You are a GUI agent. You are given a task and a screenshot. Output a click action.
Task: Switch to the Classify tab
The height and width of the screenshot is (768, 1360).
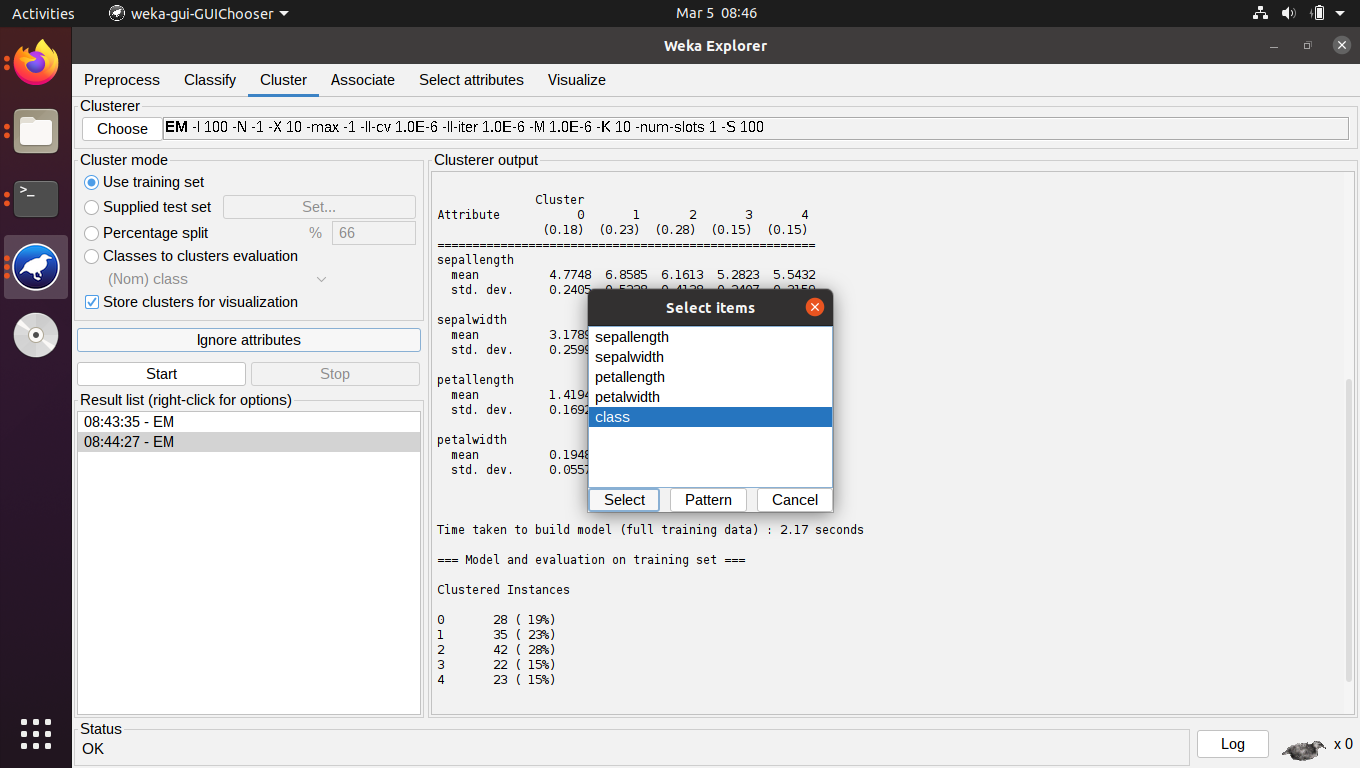pos(210,80)
